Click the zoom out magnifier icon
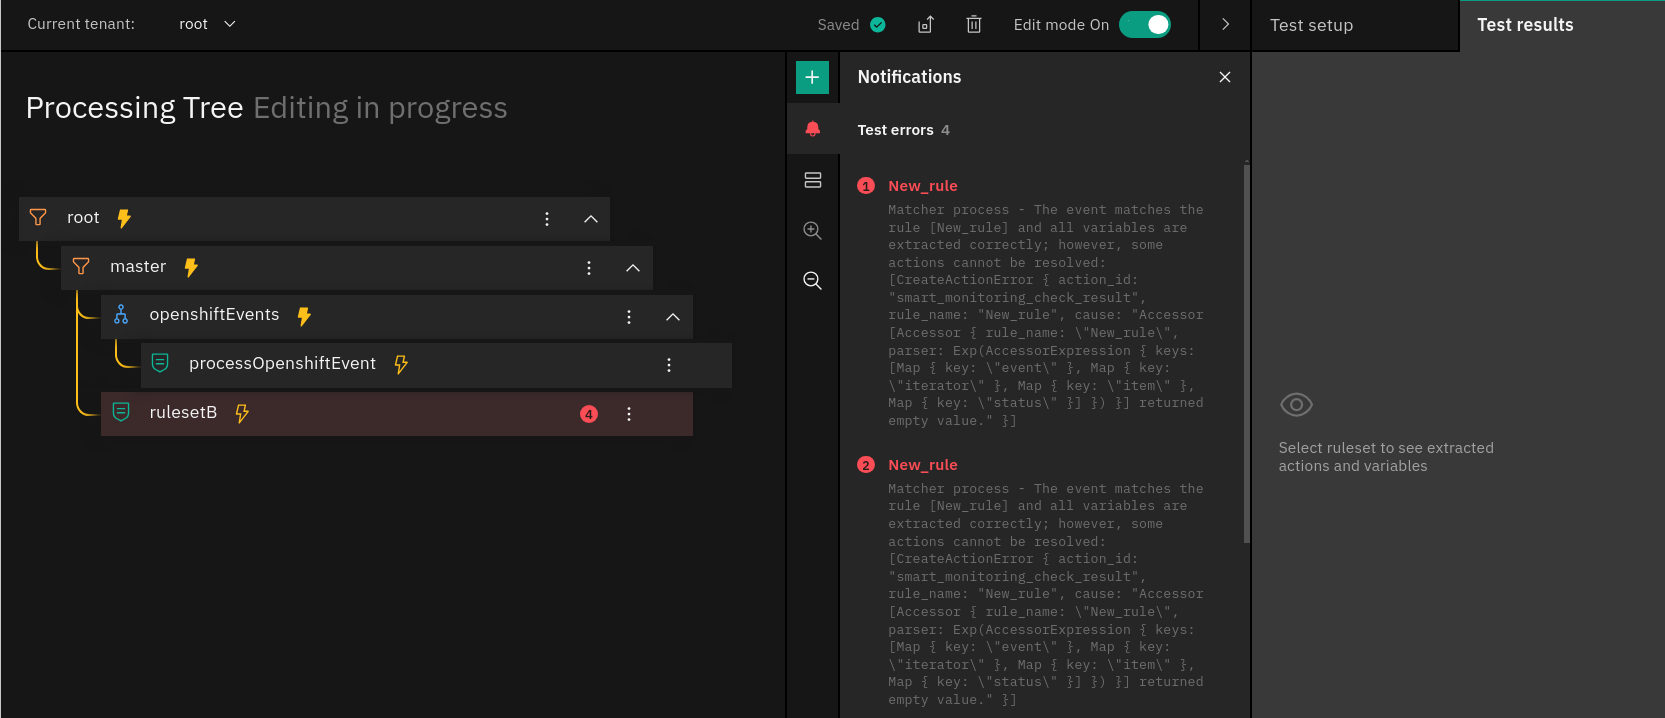 point(812,281)
